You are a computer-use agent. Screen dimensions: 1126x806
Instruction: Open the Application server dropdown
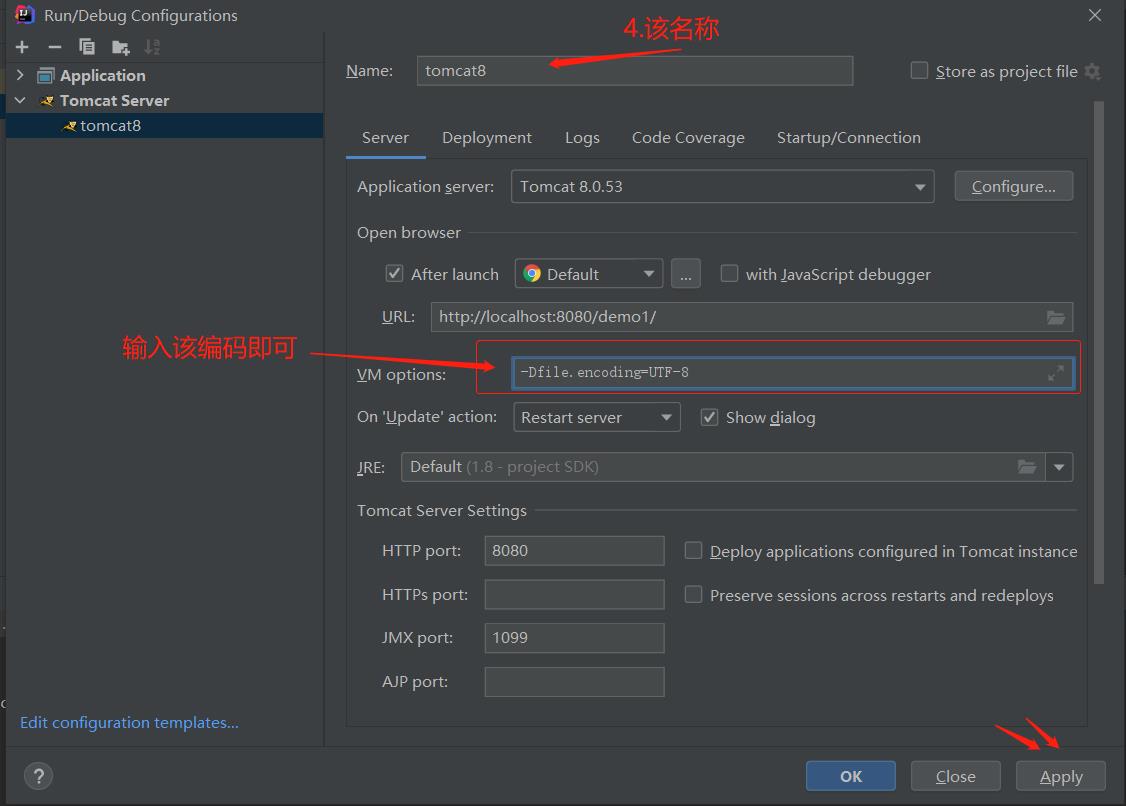click(x=722, y=187)
